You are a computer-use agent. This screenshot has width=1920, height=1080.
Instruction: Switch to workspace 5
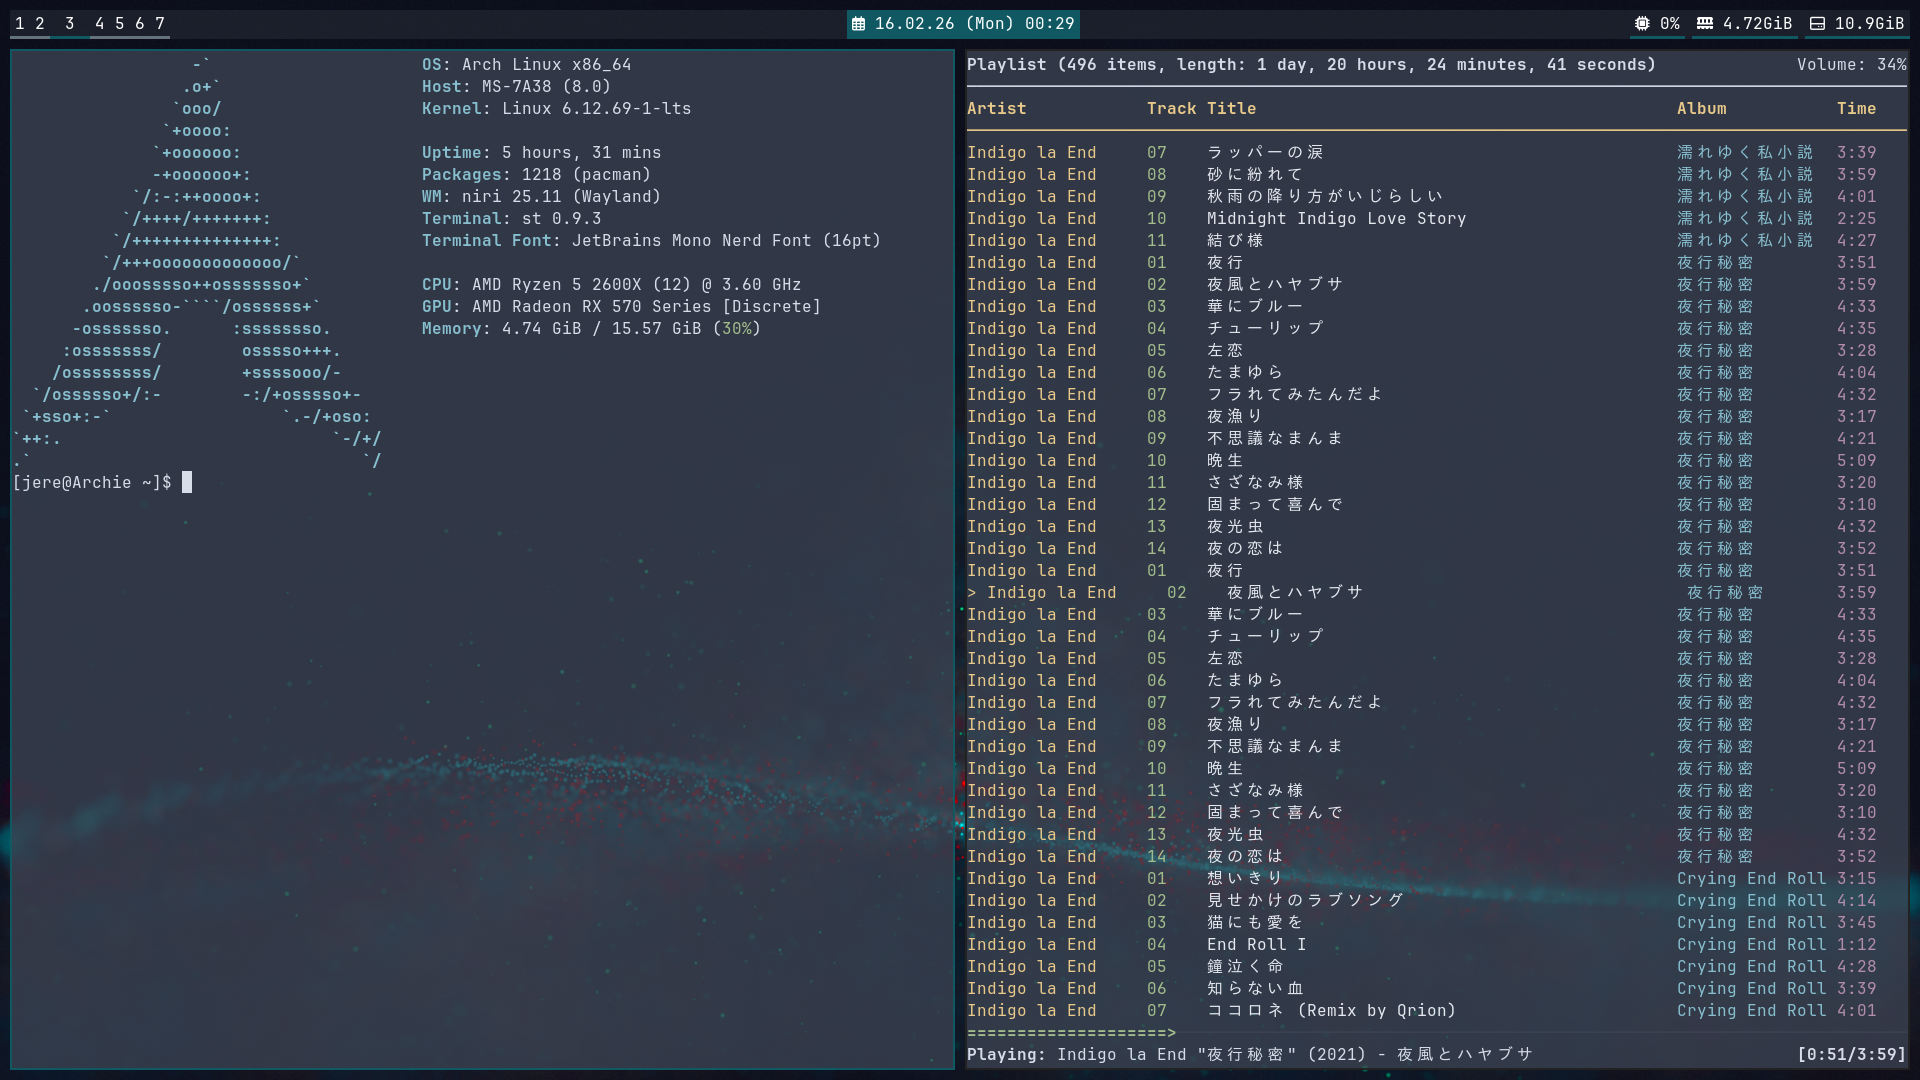(x=120, y=24)
